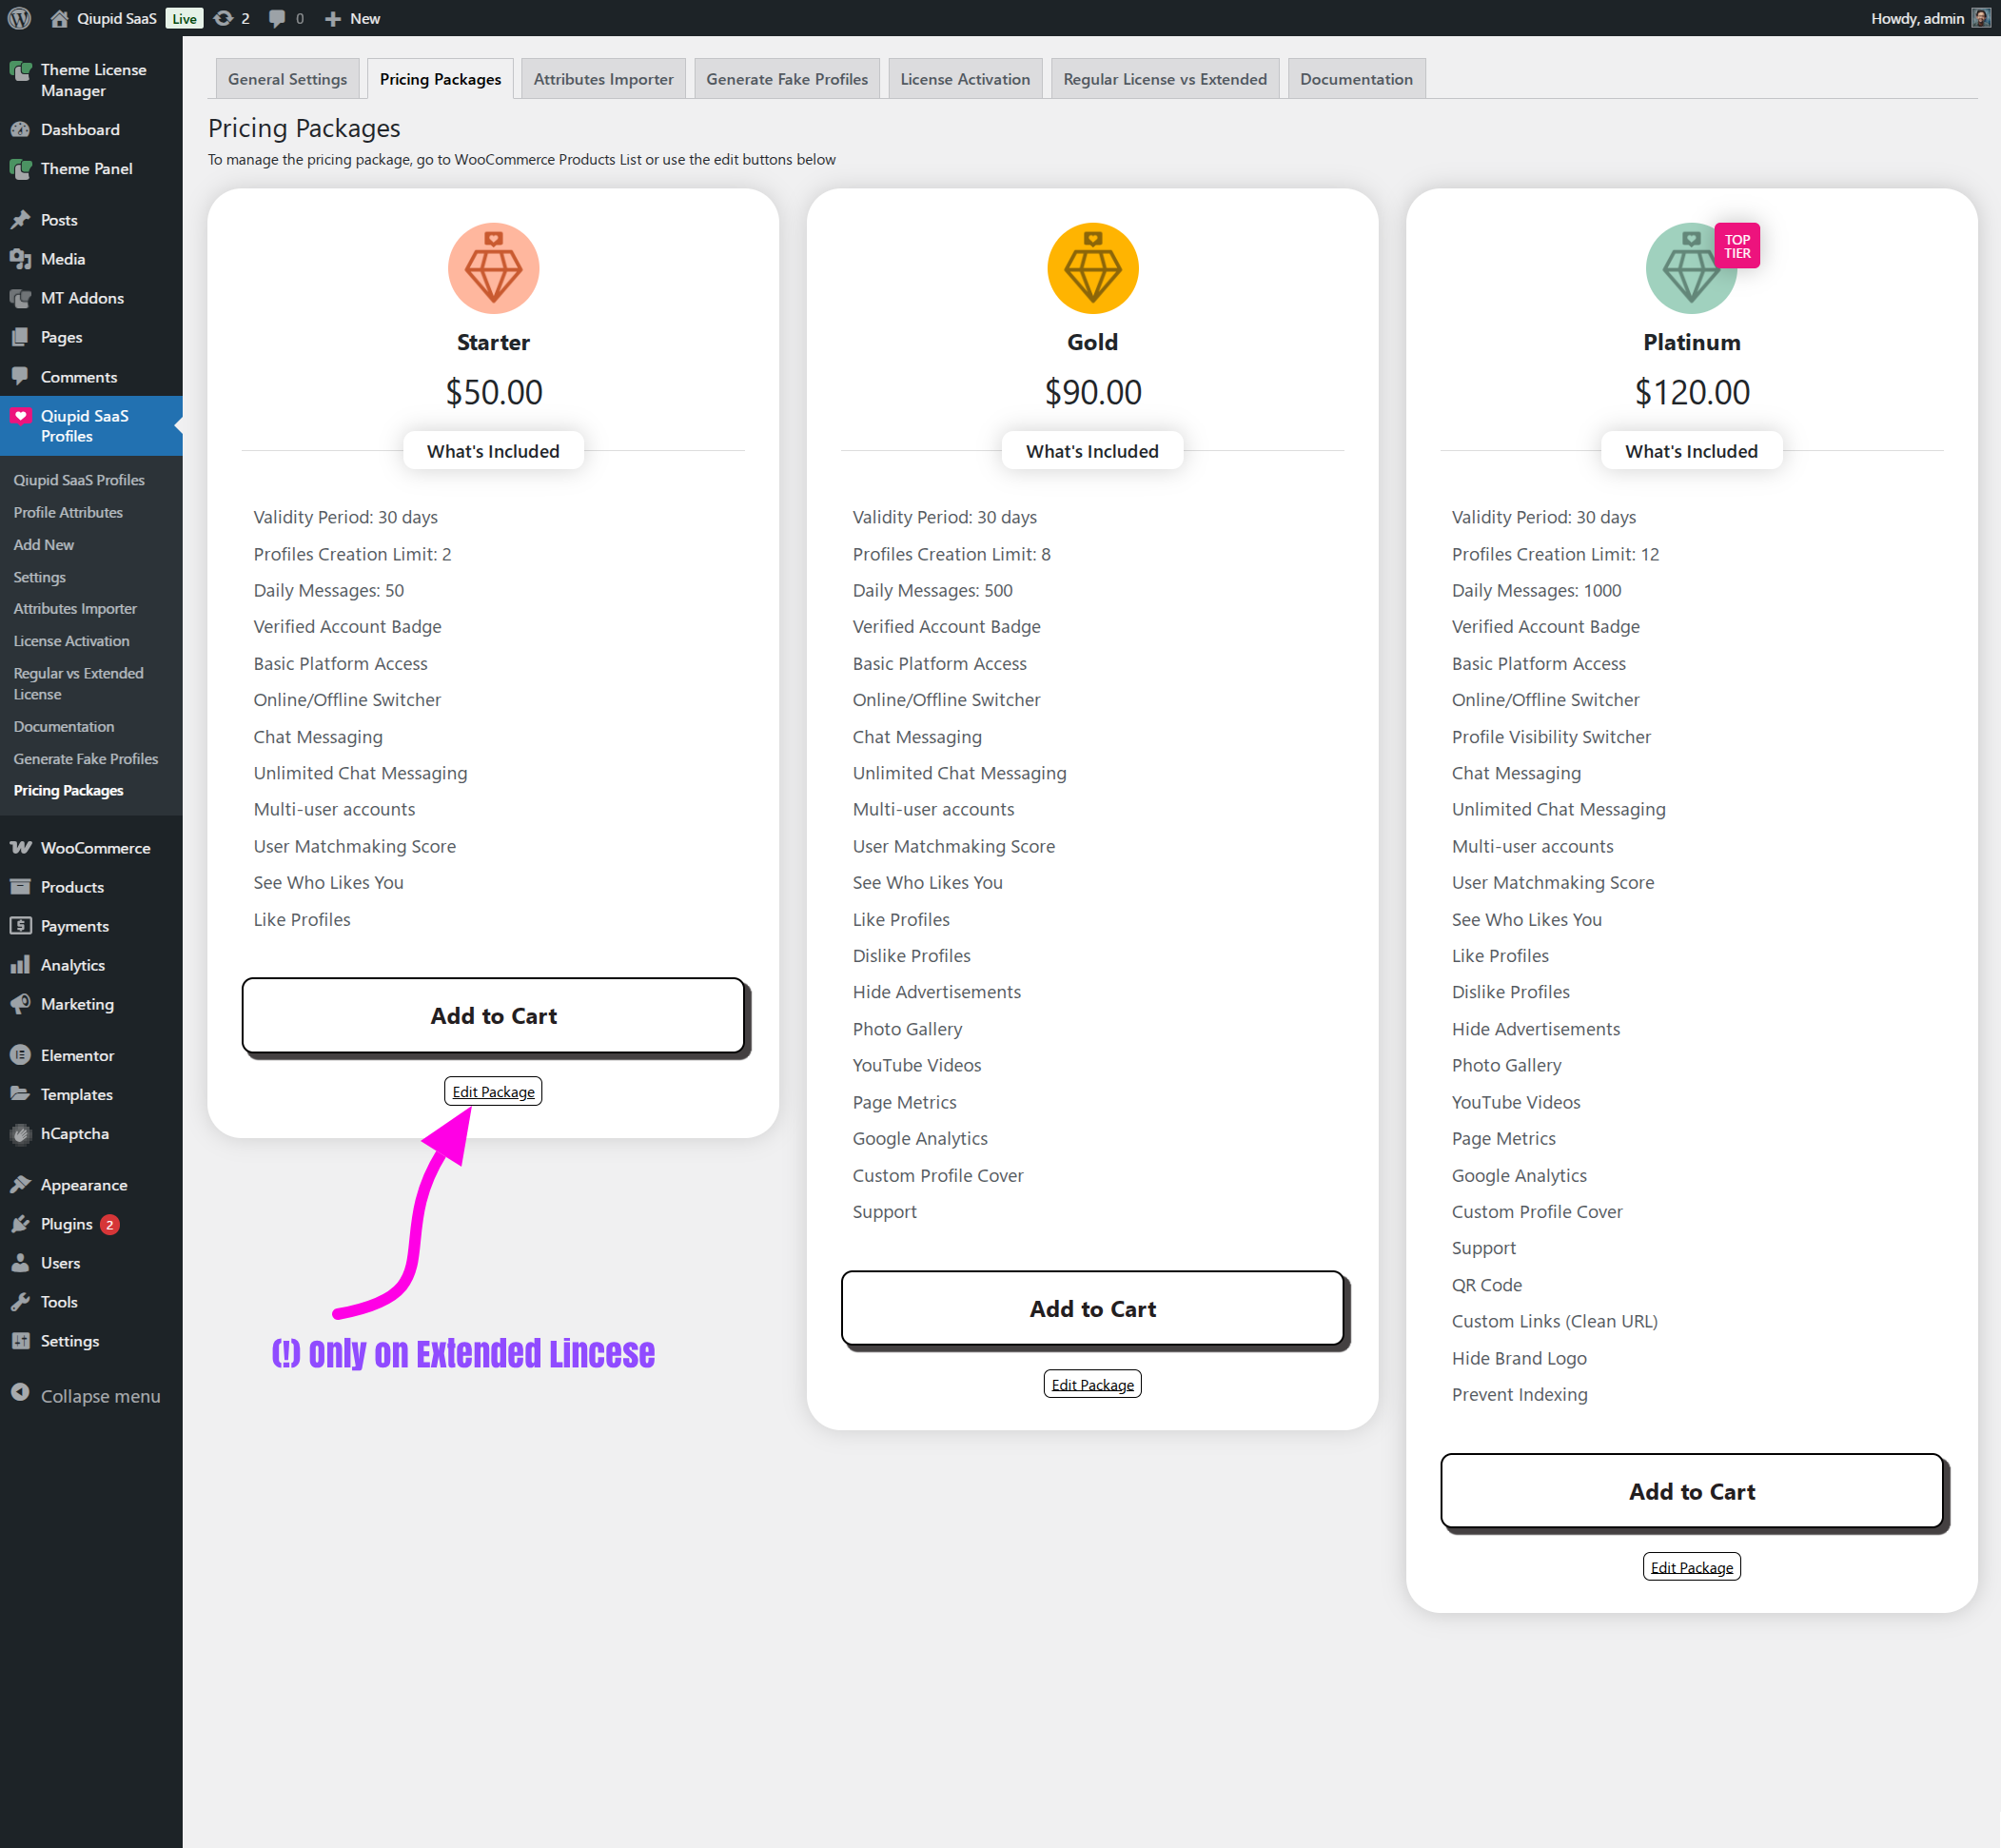Add the Gold package to cart
Screen dimensions: 2001x1848
pos(1092,1308)
